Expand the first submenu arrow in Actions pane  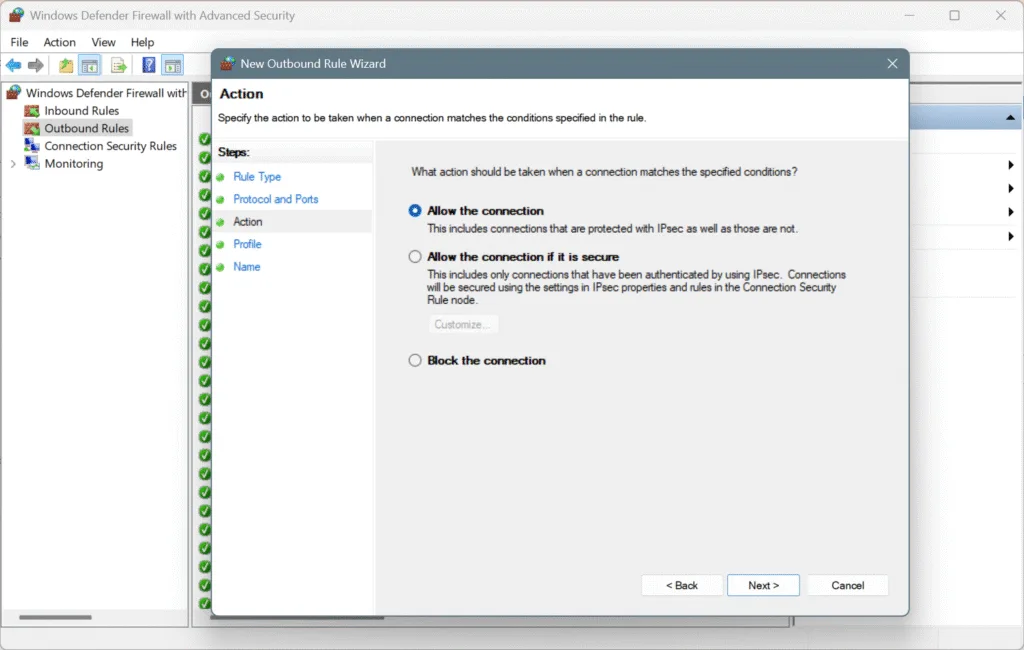click(x=1011, y=165)
